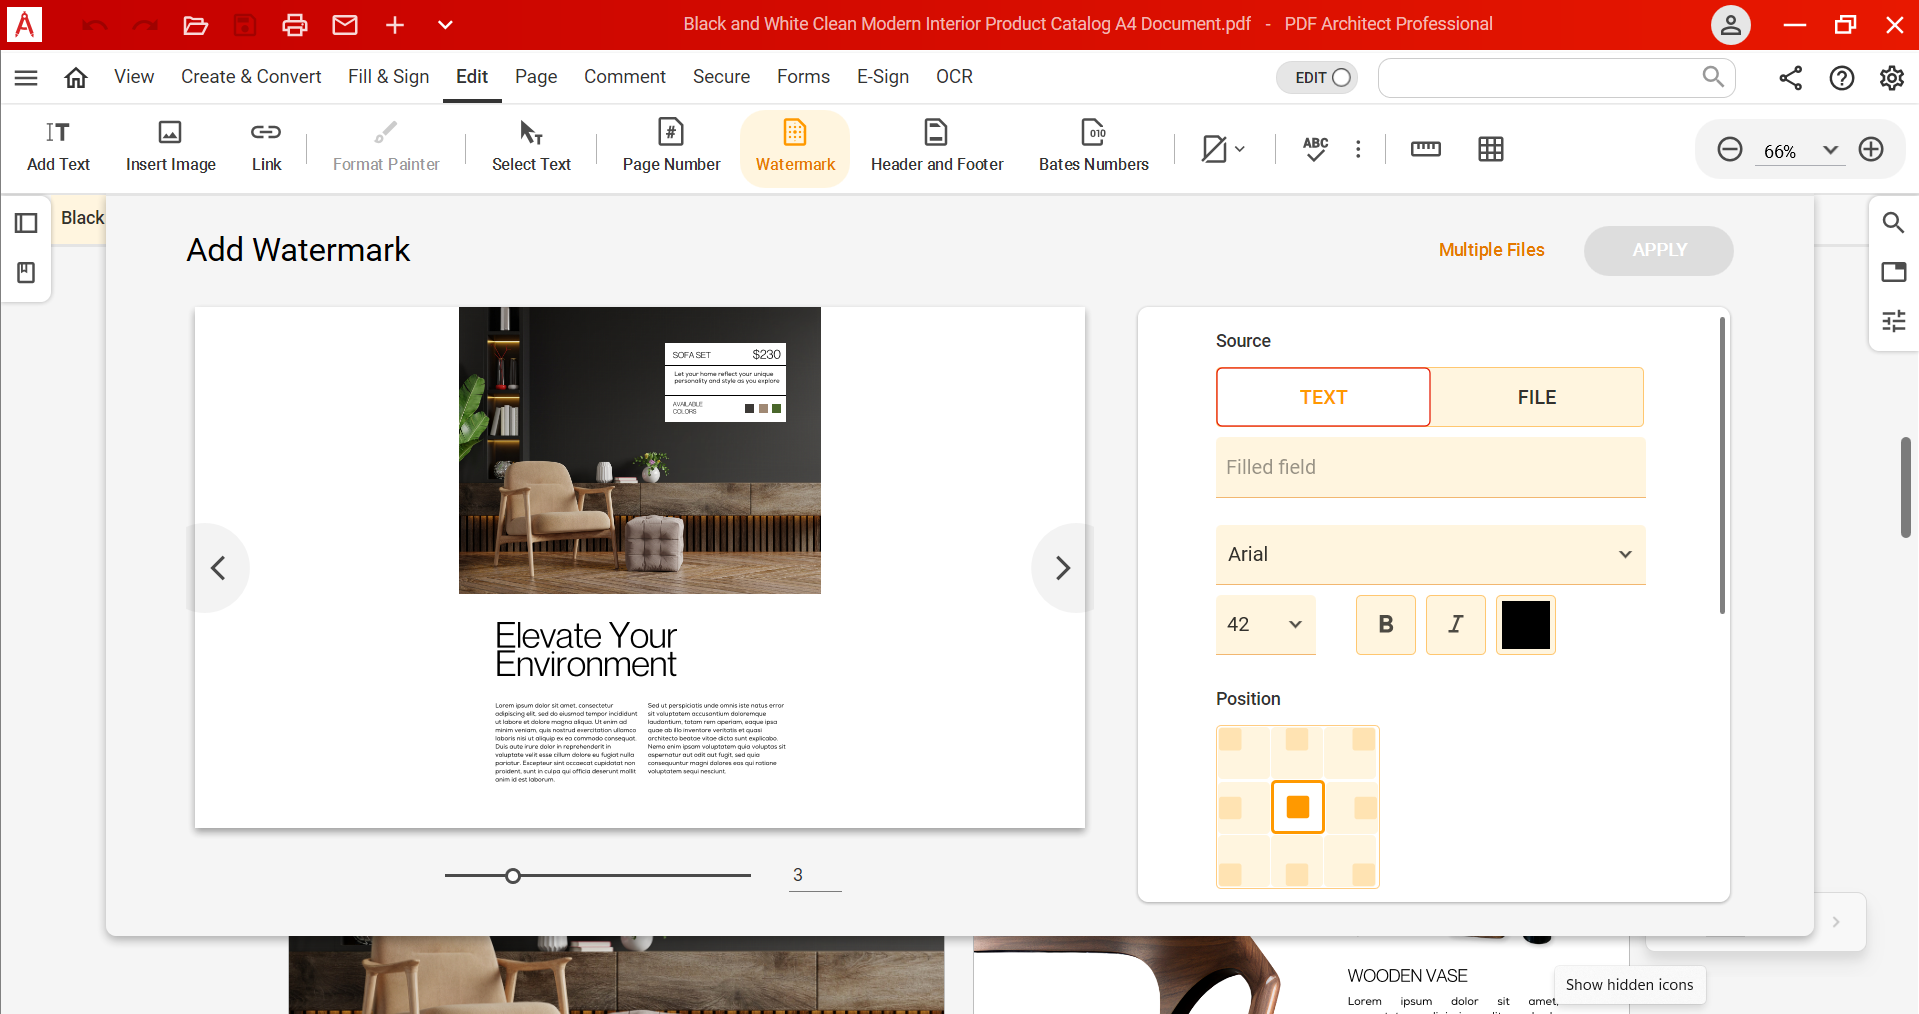Click the Multiple Files link
The height and width of the screenshot is (1014, 1919).
click(1491, 250)
